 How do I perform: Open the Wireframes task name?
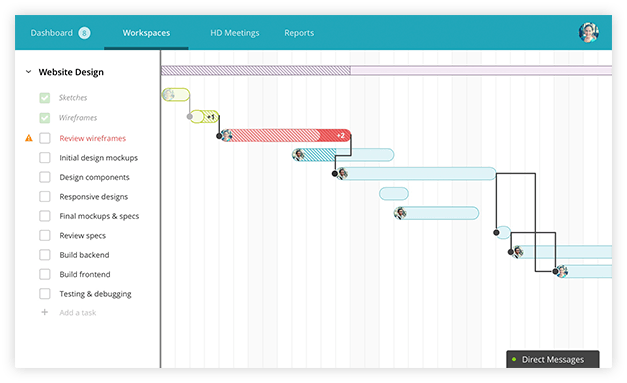pos(78,118)
